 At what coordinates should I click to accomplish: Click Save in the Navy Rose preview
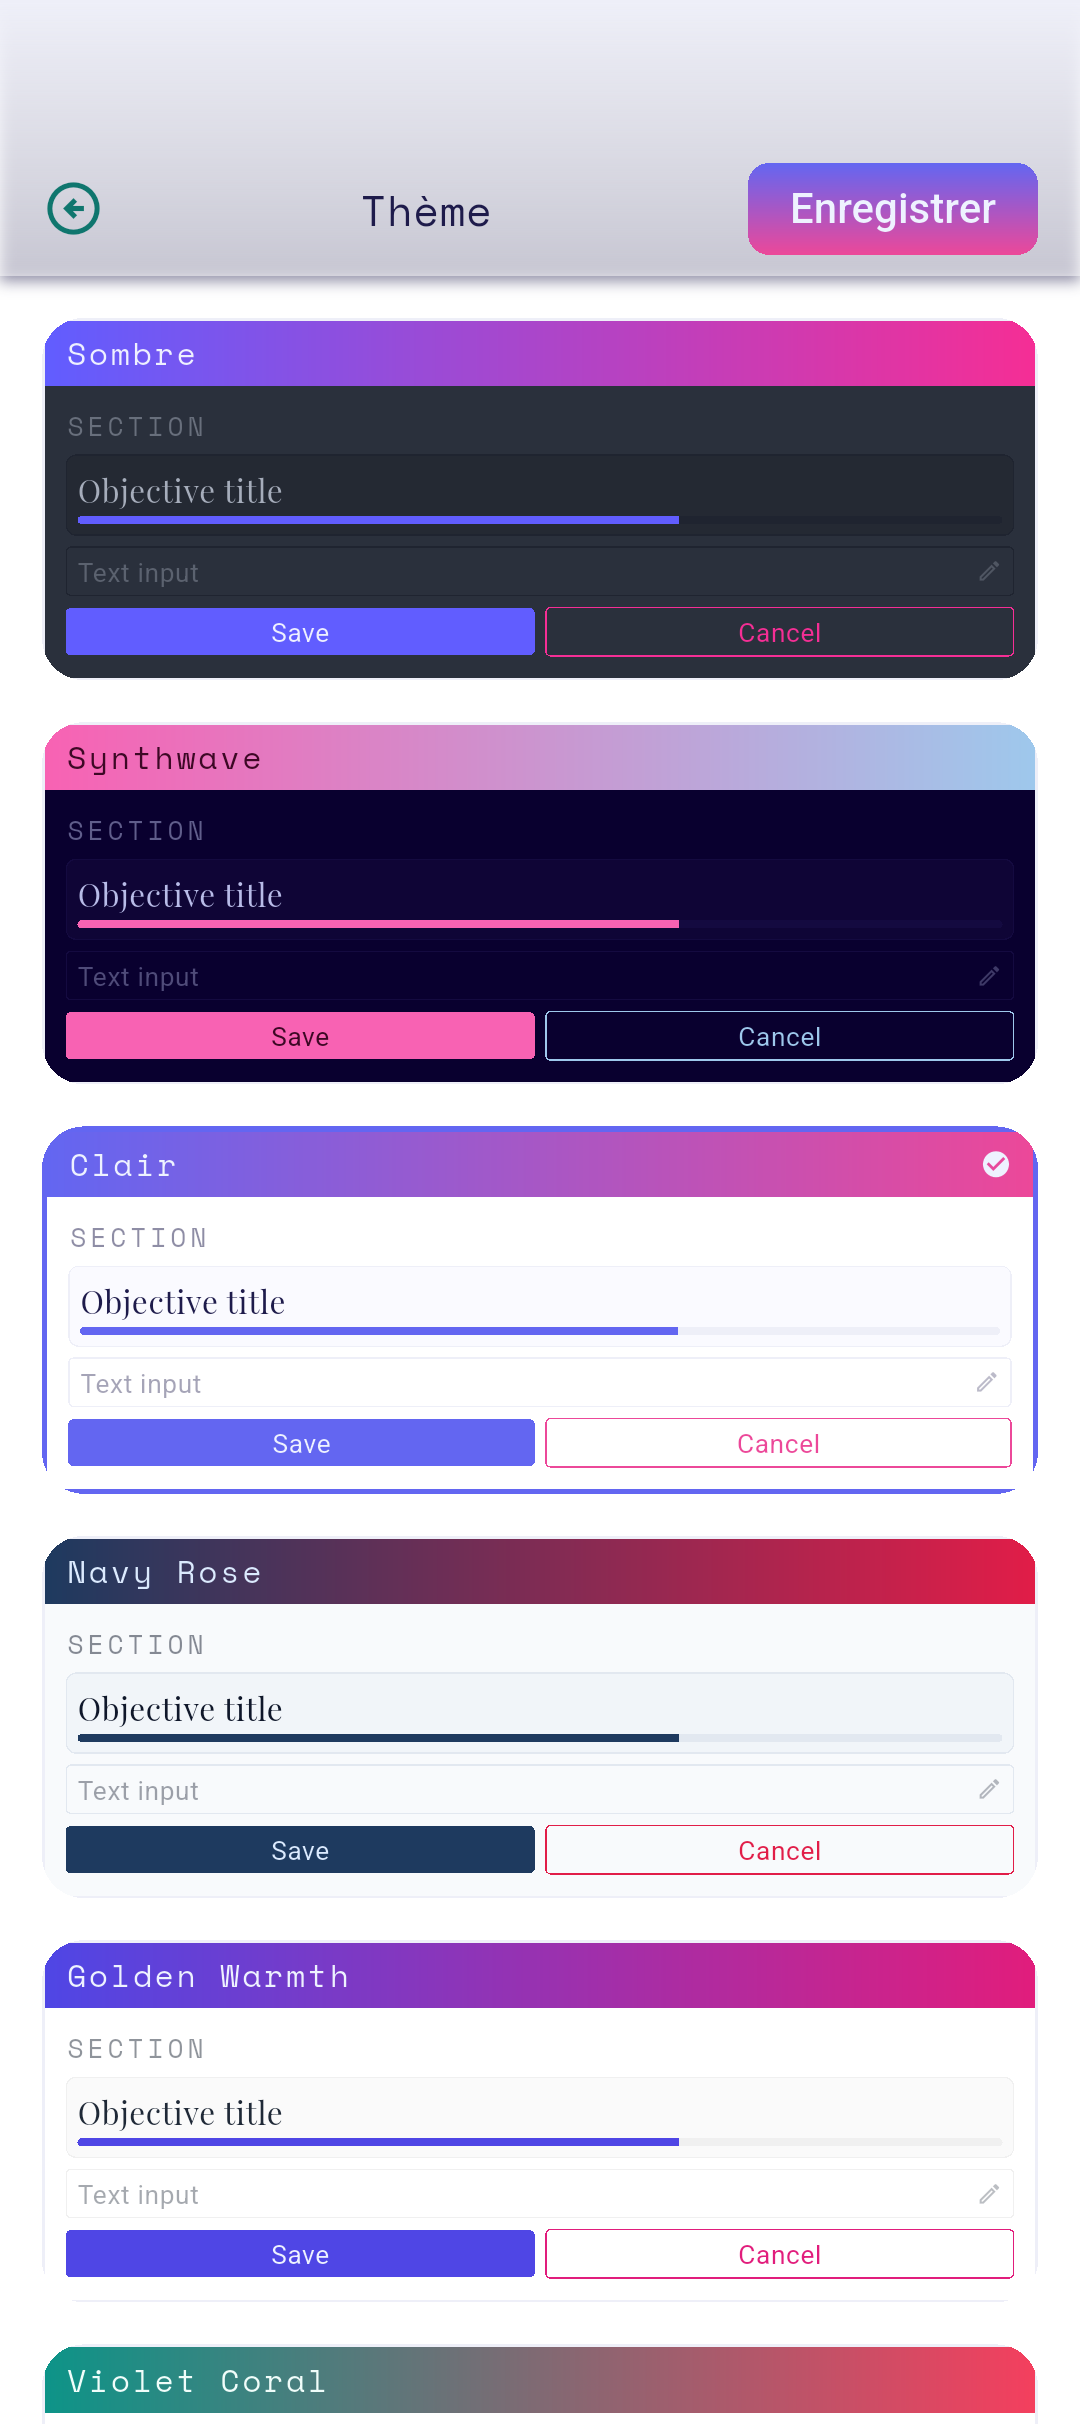click(300, 1850)
